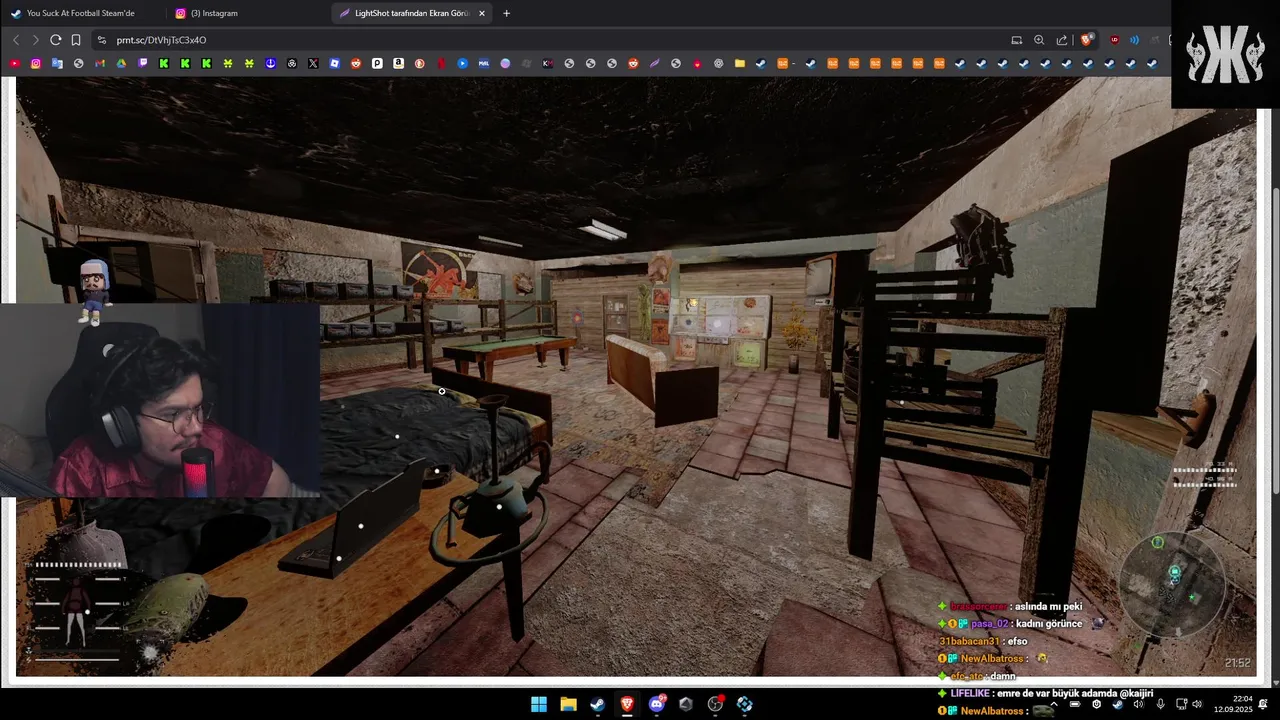
Task: Reload the current page
Action: [56, 40]
